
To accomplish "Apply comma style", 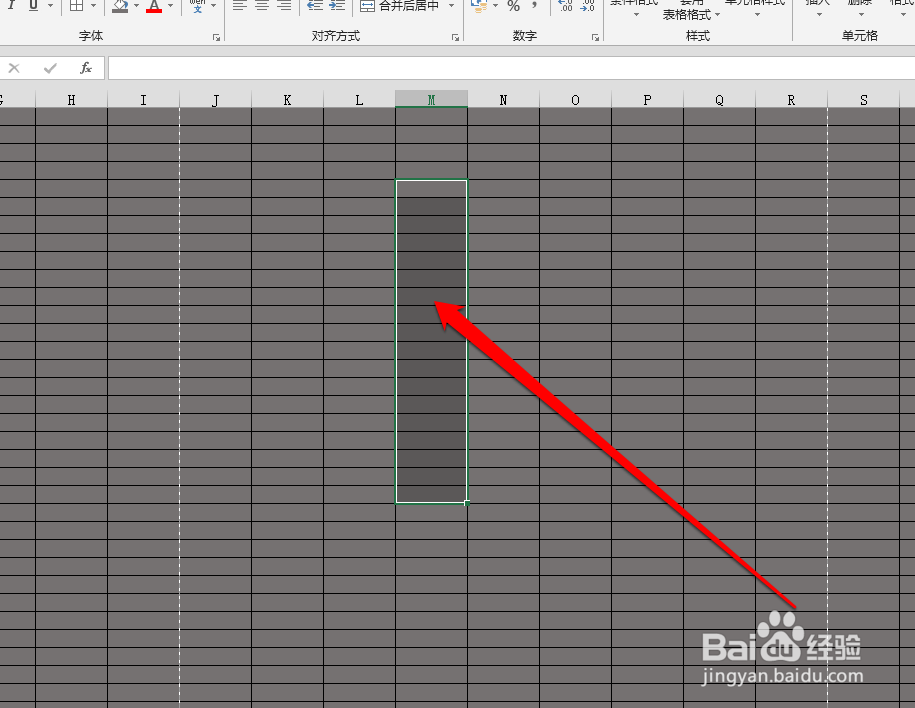I will [535, 5].
